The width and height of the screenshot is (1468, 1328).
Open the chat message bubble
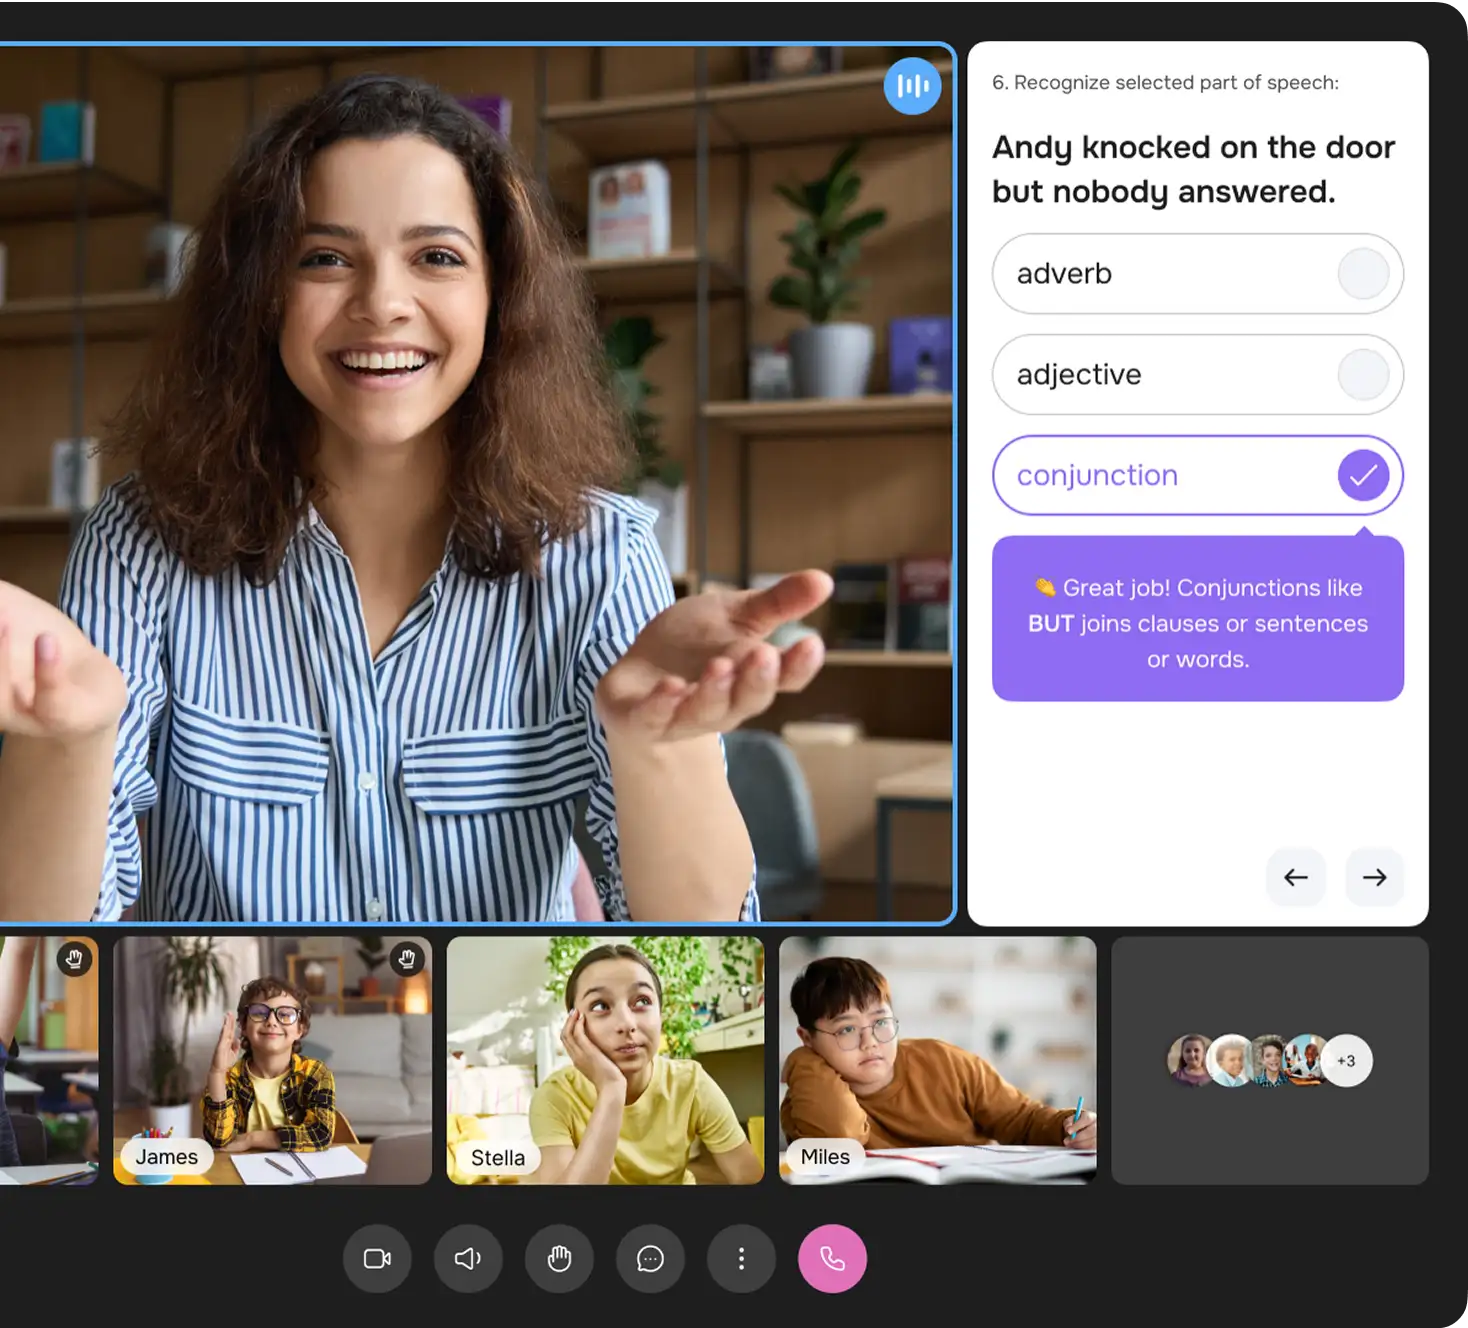(650, 1258)
